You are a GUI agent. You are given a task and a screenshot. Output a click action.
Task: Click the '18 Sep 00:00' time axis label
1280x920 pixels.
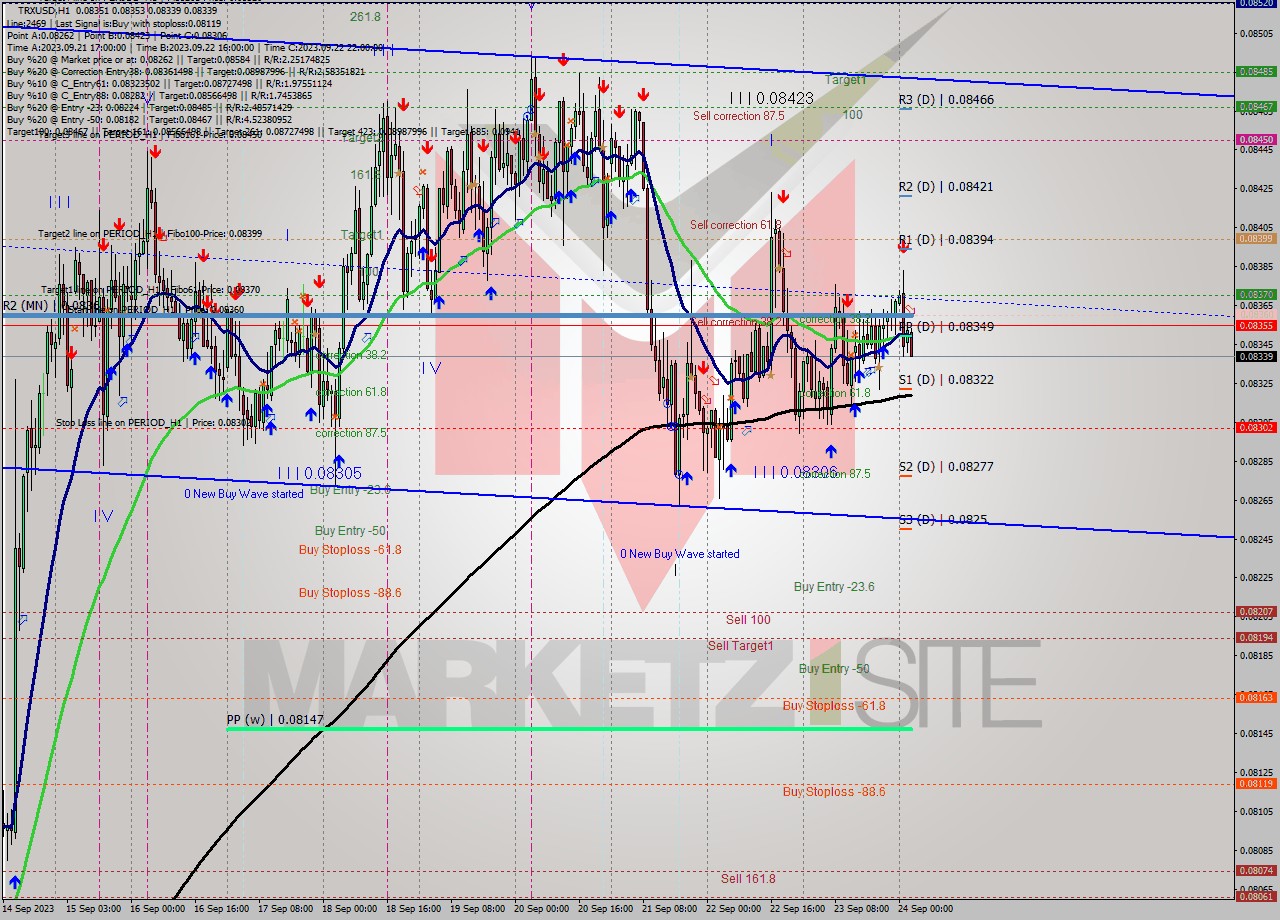(x=350, y=909)
